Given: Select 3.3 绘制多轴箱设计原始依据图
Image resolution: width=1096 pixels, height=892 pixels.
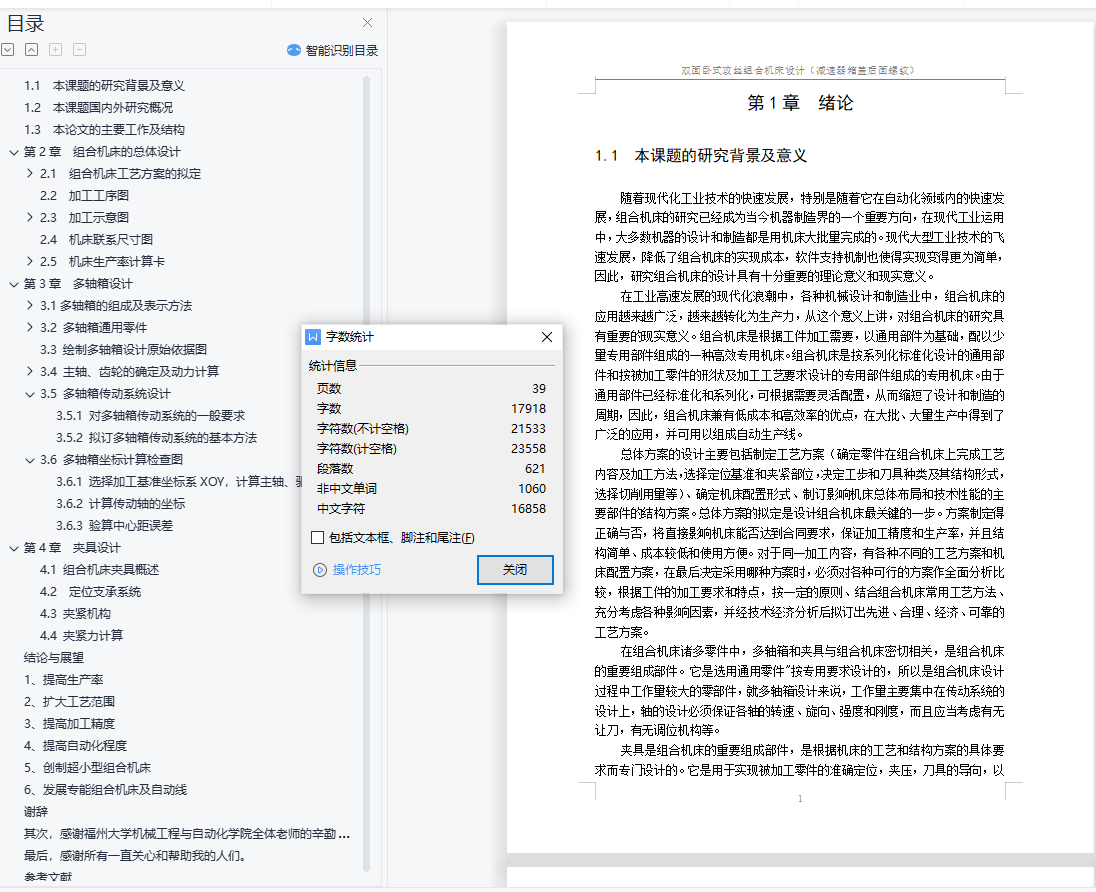Looking at the screenshot, I should click(x=123, y=350).
